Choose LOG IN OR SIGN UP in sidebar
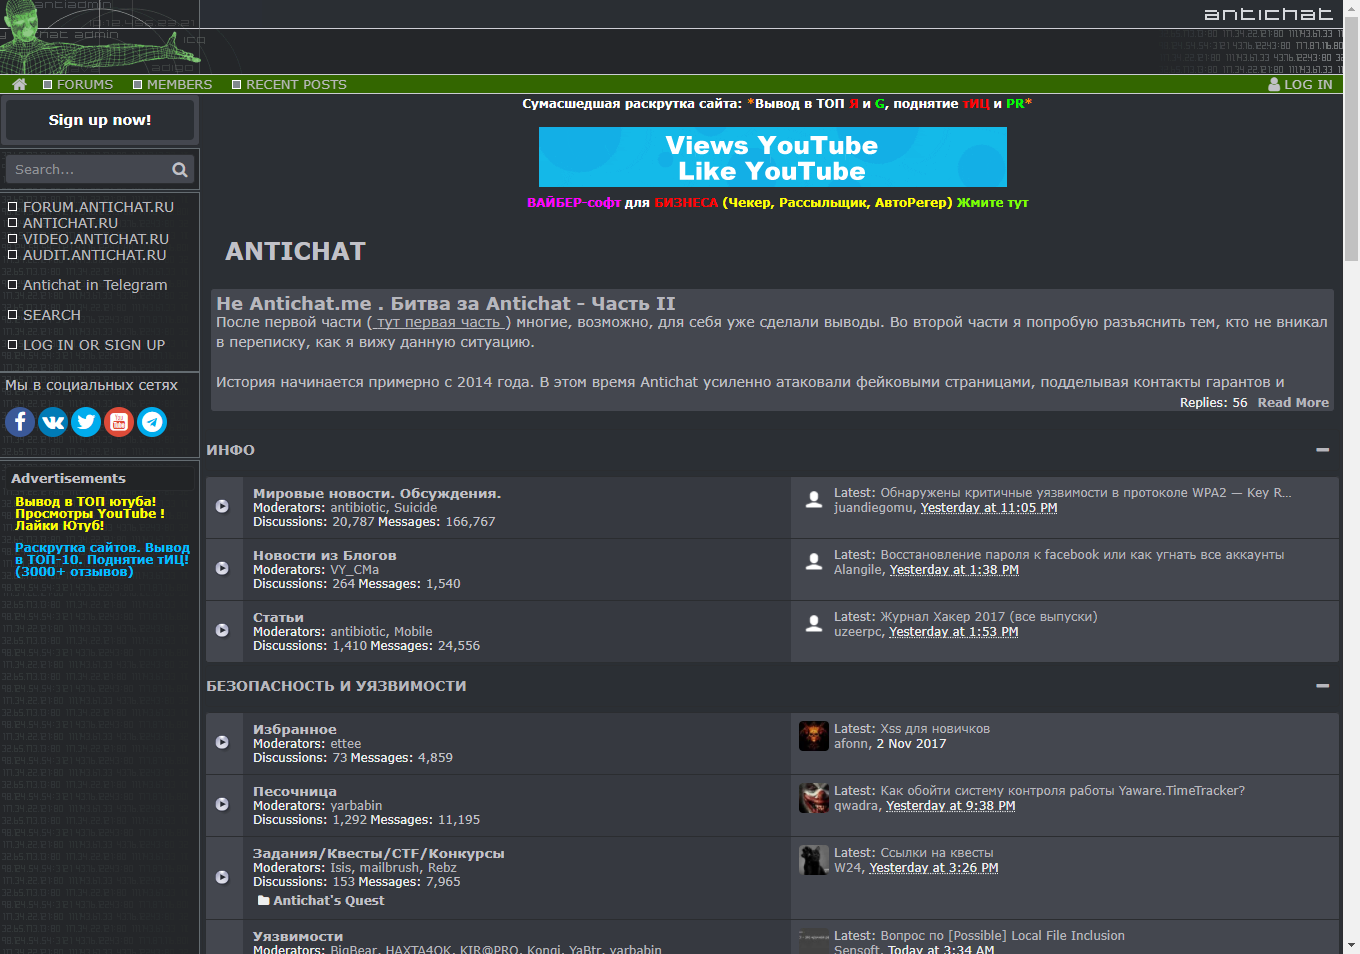The height and width of the screenshot is (954, 1360). (94, 345)
